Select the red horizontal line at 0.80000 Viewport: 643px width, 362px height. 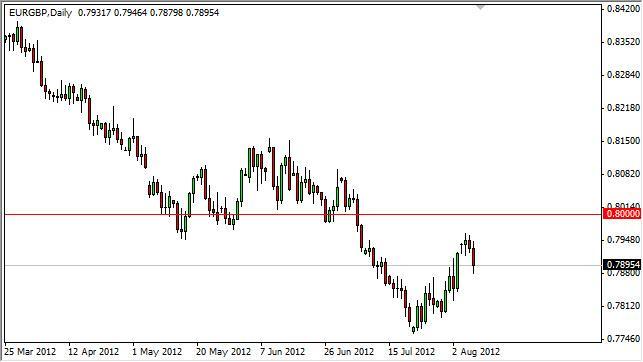(303, 214)
